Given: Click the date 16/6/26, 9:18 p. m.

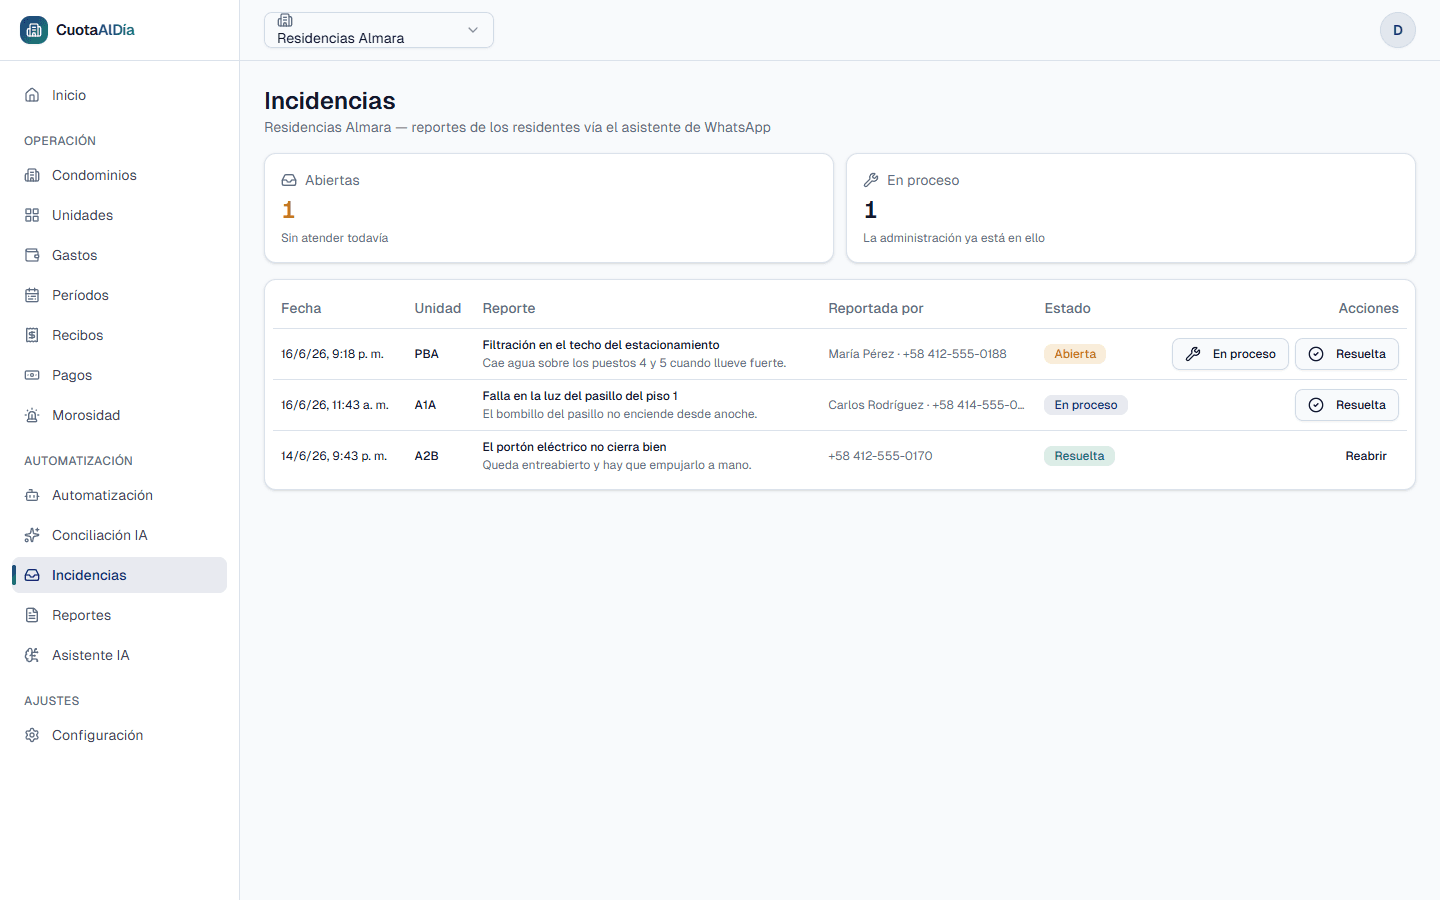Looking at the screenshot, I should 332,354.
